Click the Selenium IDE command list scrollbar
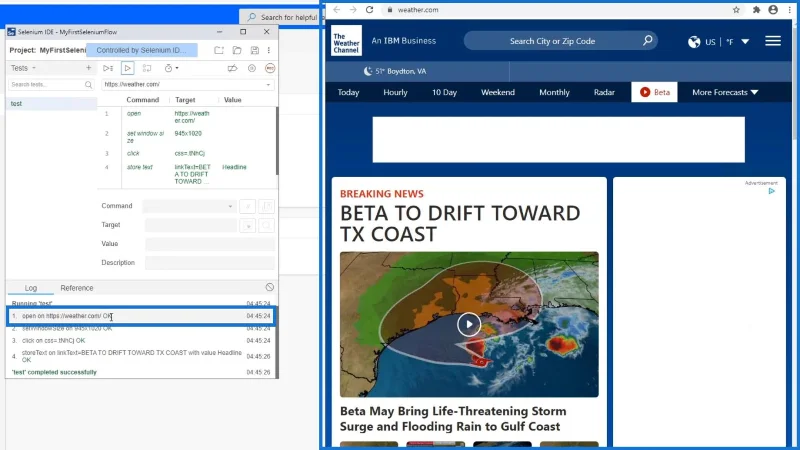Screen dimensions: 800x450 pyautogui.click(x=277, y=140)
